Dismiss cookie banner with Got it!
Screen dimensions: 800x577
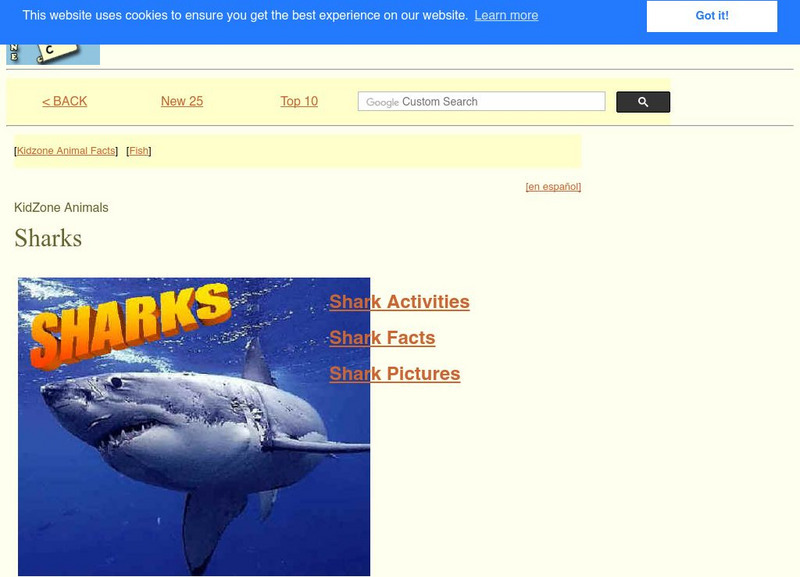712,16
